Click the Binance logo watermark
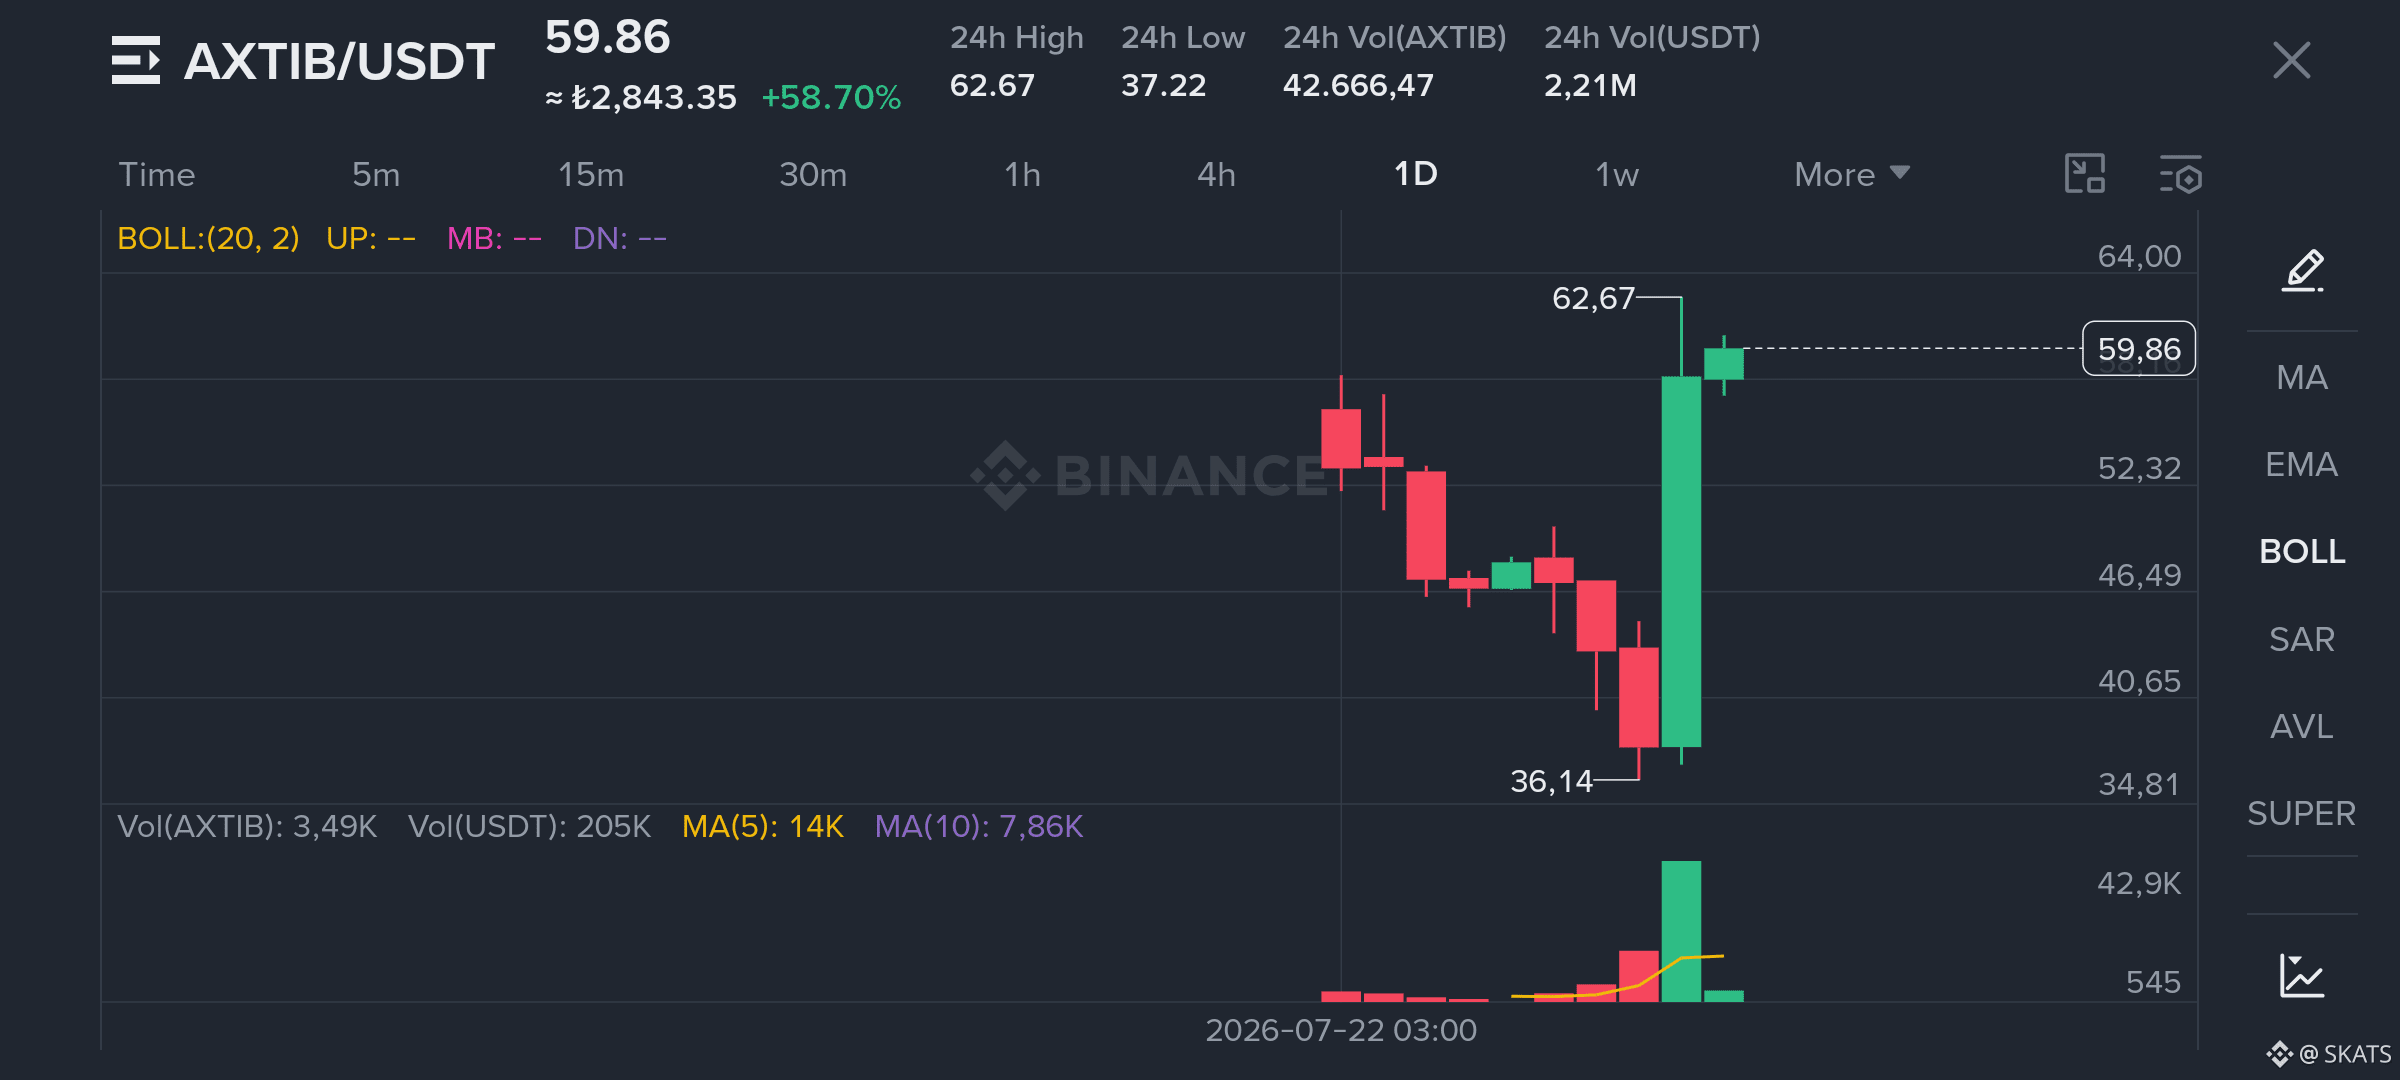2400x1080 pixels. pos(1150,475)
